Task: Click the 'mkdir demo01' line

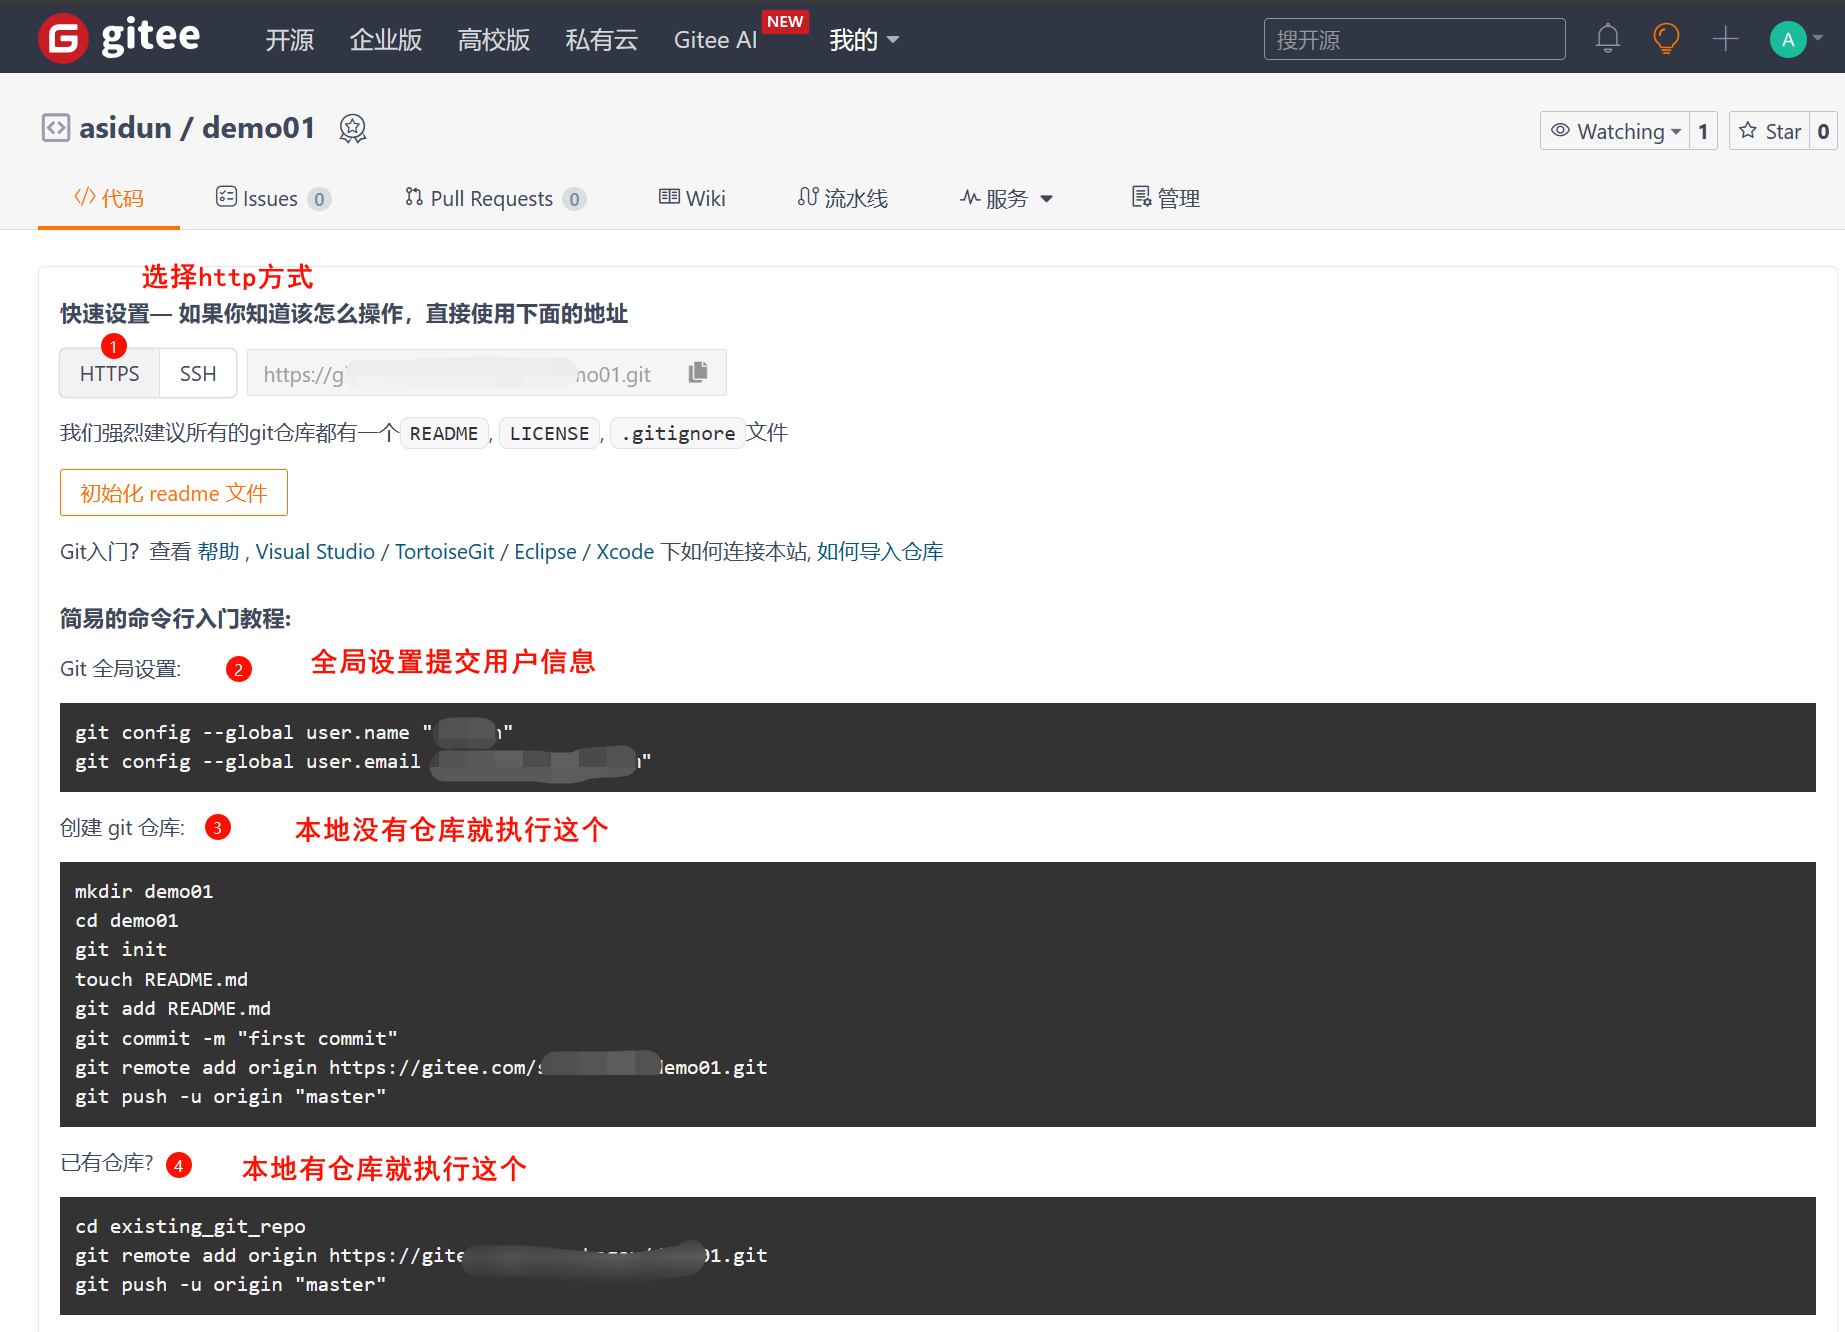Action: tap(144, 891)
